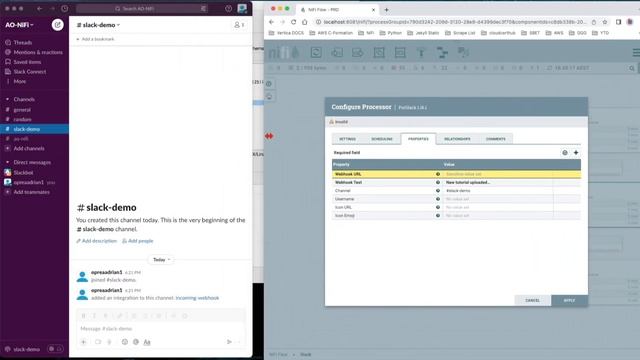Click the video clip icon in Slack composer

pos(98,342)
